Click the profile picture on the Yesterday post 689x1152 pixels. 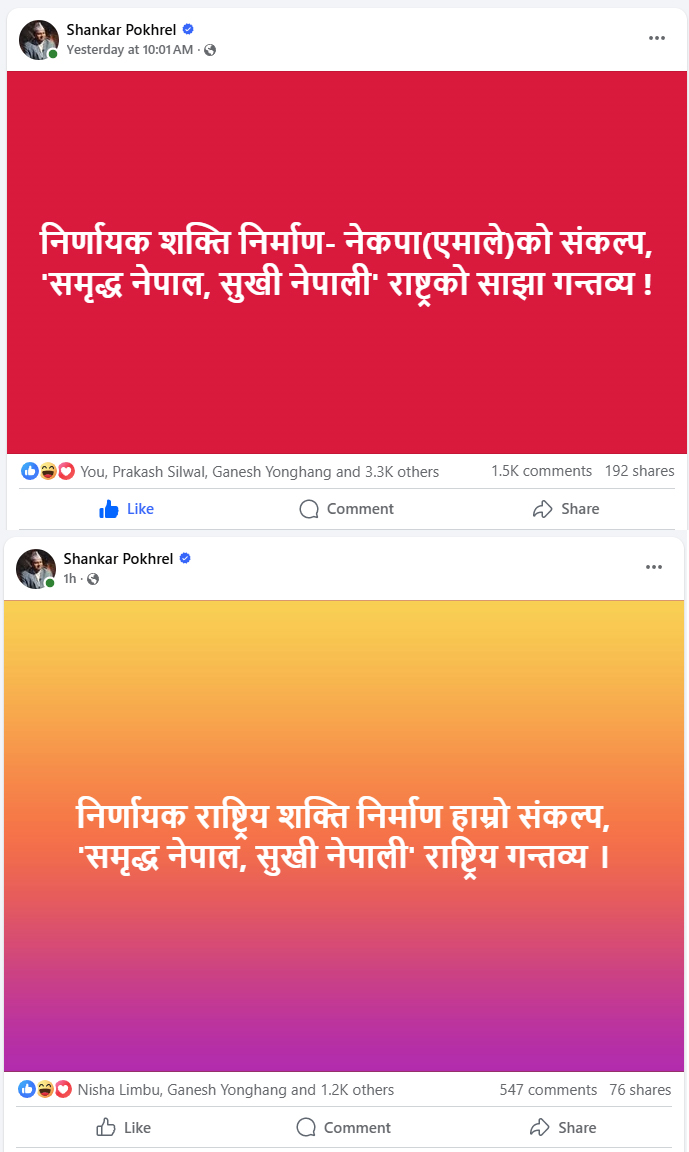[x=38, y=40]
